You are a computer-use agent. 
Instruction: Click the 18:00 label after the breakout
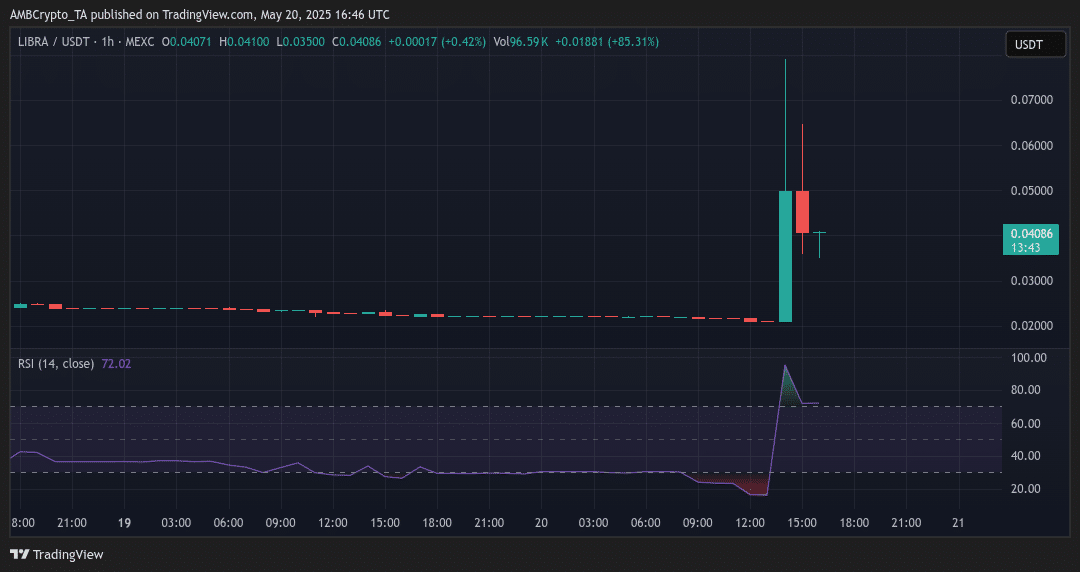click(854, 523)
